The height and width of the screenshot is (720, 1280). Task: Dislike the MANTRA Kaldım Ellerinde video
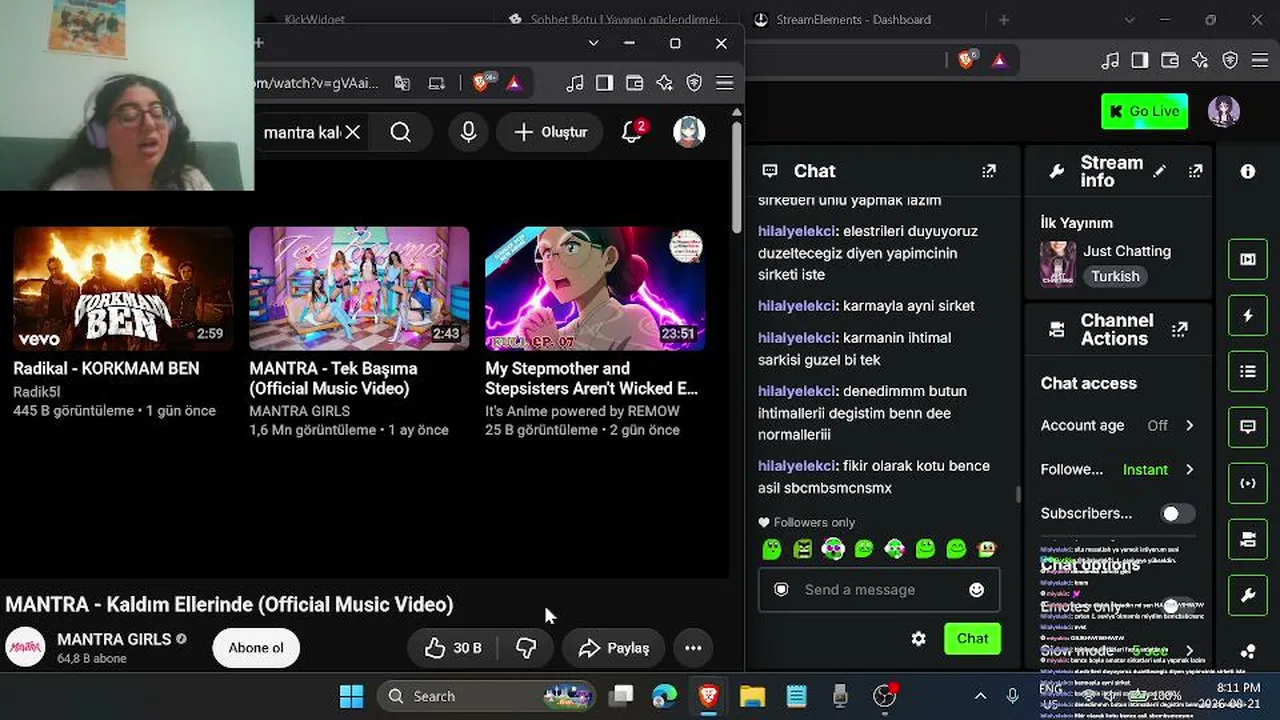(x=526, y=648)
